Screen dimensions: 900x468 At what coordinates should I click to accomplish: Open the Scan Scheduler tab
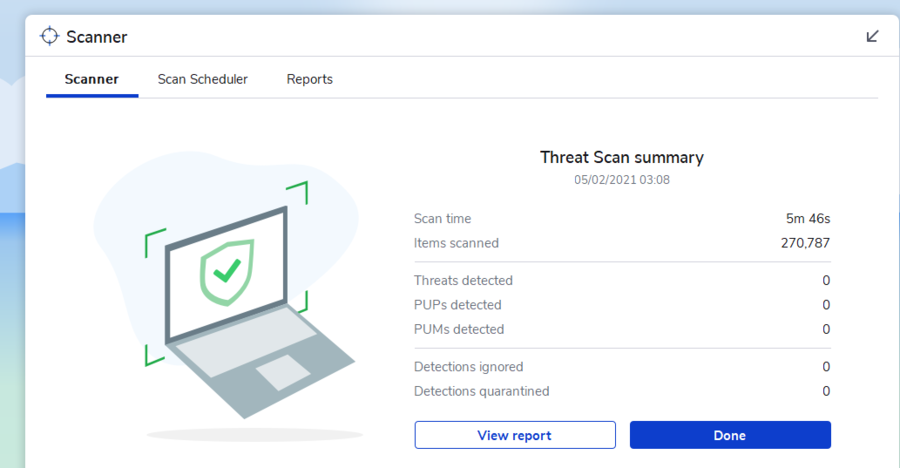click(x=203, y=79)
